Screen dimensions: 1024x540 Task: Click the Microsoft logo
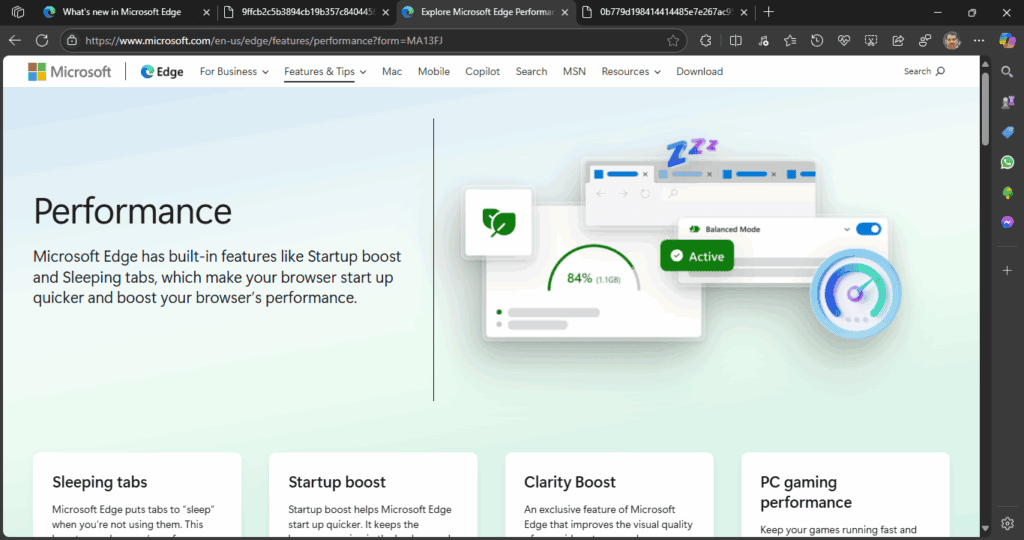click(69, 72)
